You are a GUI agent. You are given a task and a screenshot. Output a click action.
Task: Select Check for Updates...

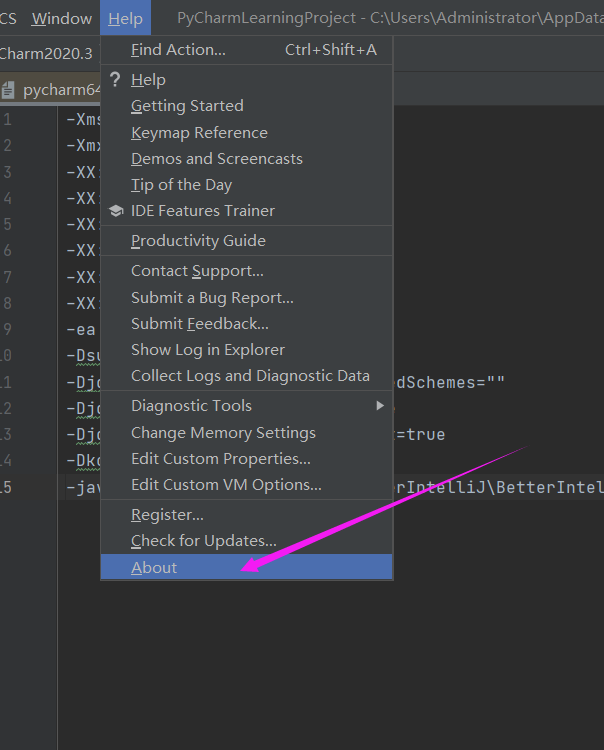tap(247, 541)
